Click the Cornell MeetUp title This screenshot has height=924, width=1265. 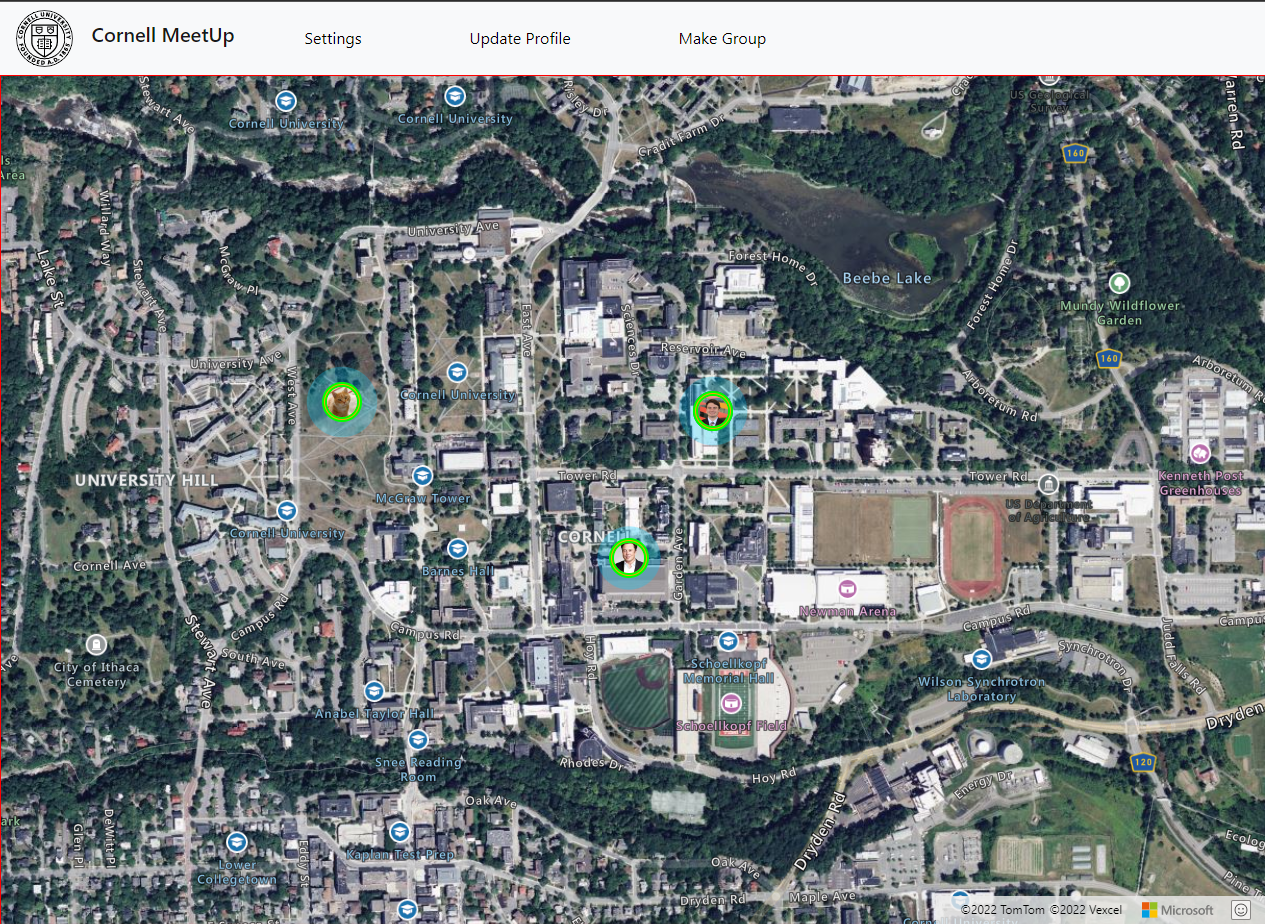[163, 36]
